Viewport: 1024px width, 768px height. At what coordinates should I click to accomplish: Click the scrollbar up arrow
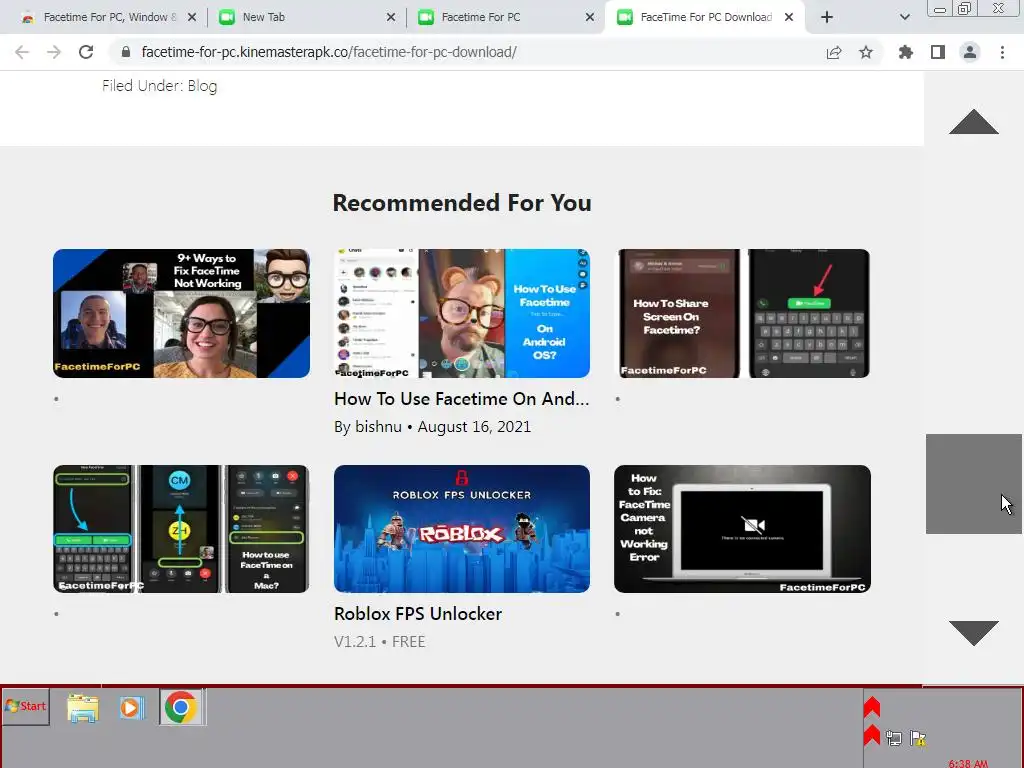coord(974,121)
